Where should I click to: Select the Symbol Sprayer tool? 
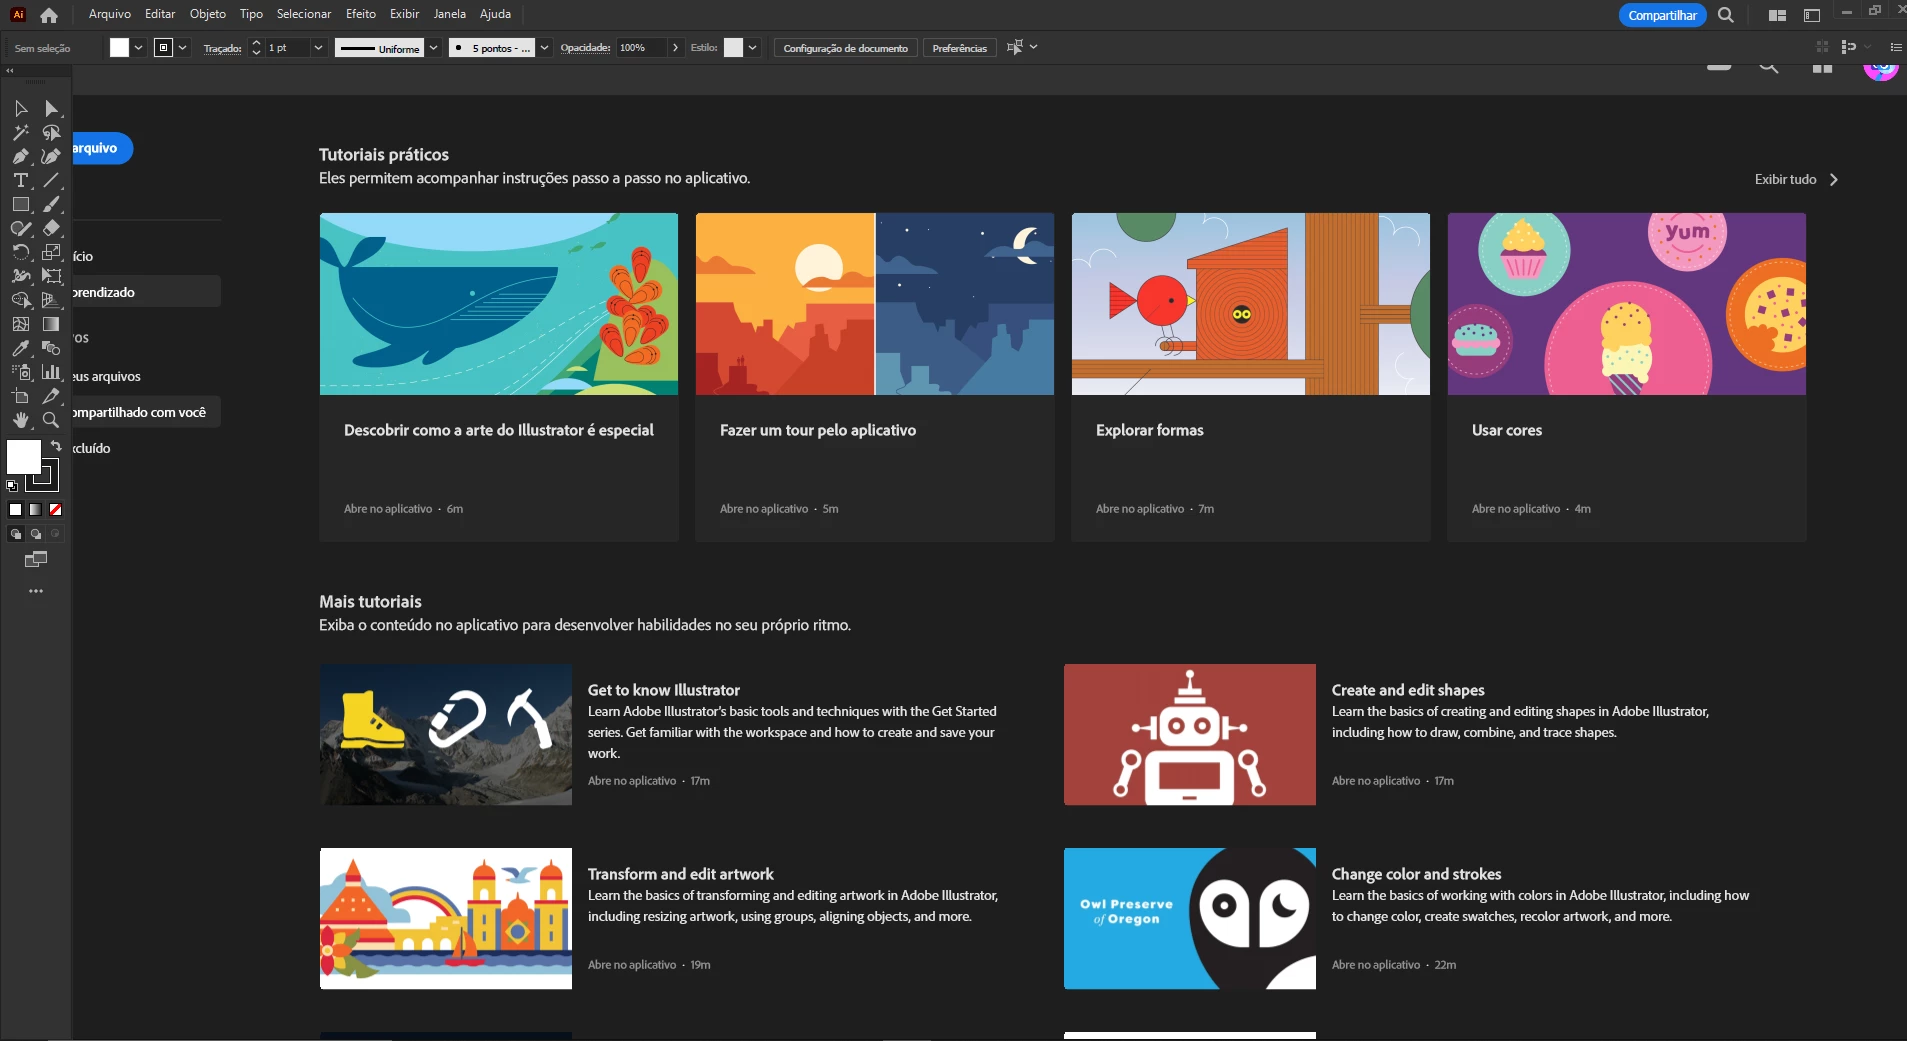[x=20, y=372]
